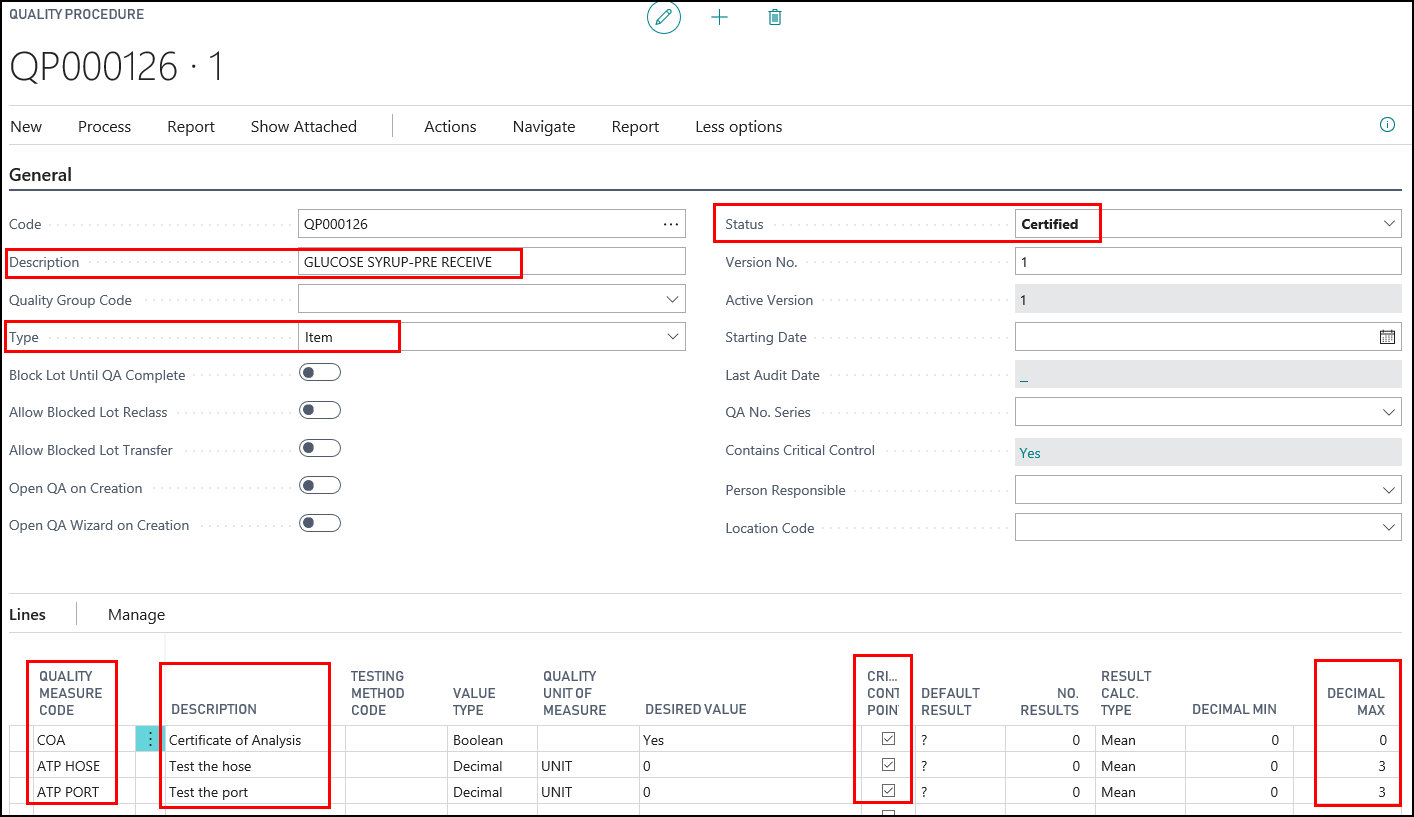Open the Code field ellipsis lookup
This screenshot has height=817, width=1414.
click(x=671, y=224)
